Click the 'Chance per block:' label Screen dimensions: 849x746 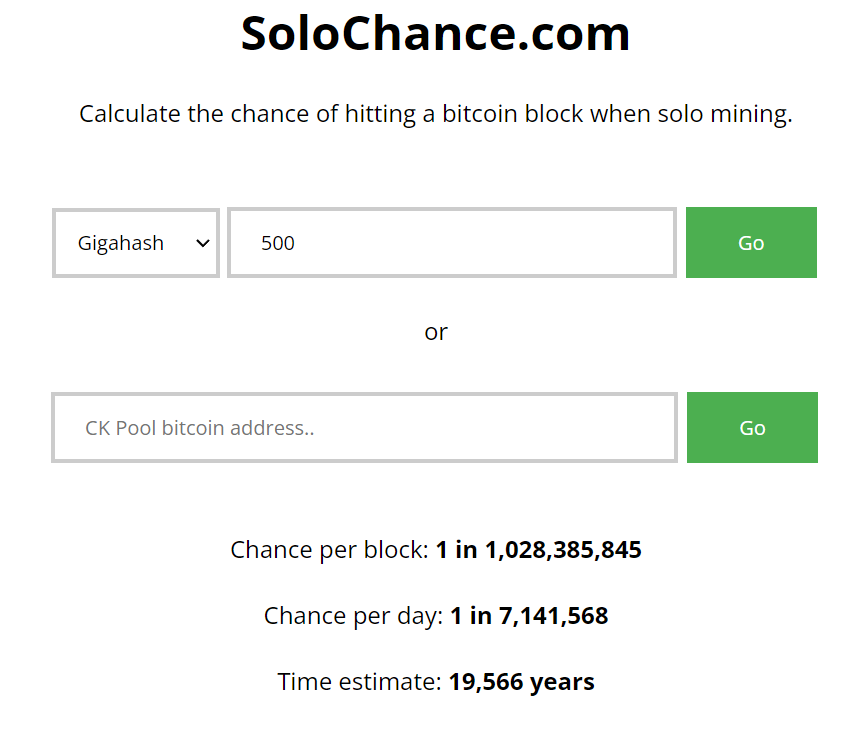[x=330, y=551]
